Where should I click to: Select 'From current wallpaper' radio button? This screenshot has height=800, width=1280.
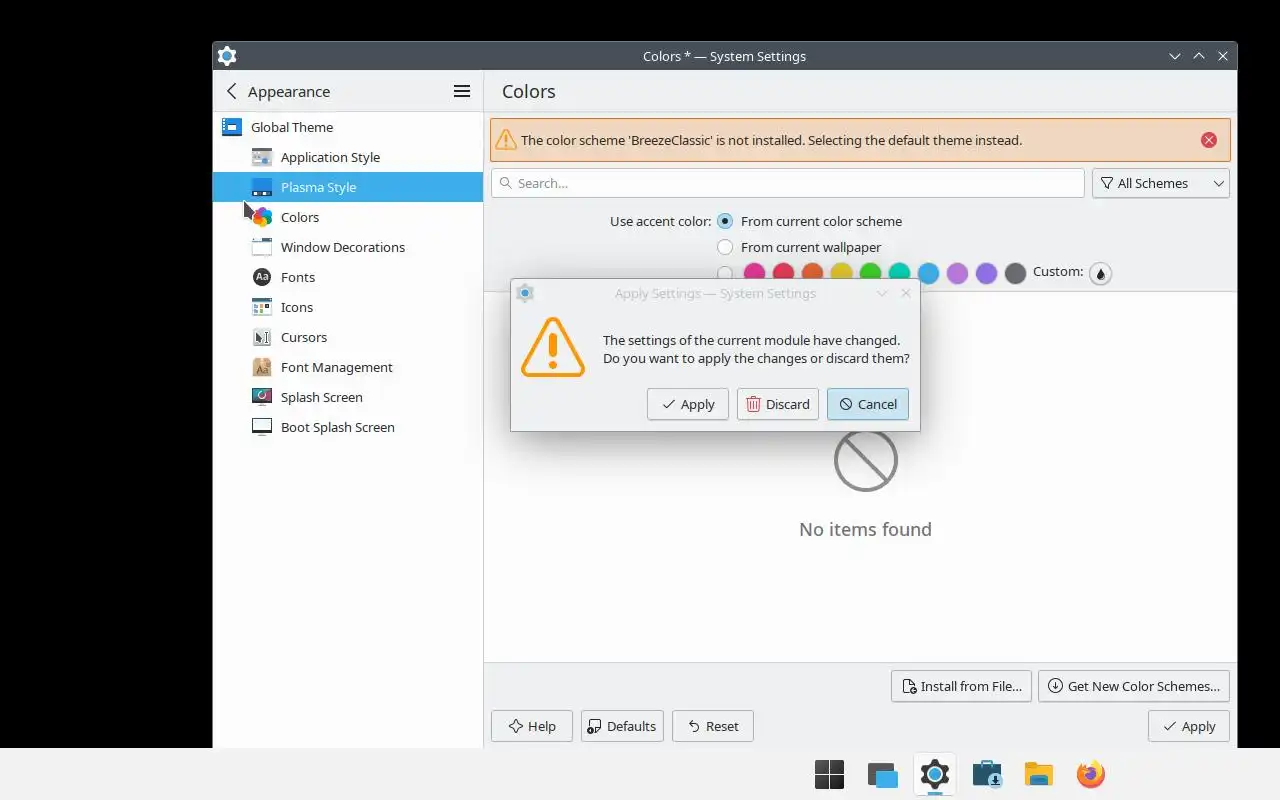[725, 247]
